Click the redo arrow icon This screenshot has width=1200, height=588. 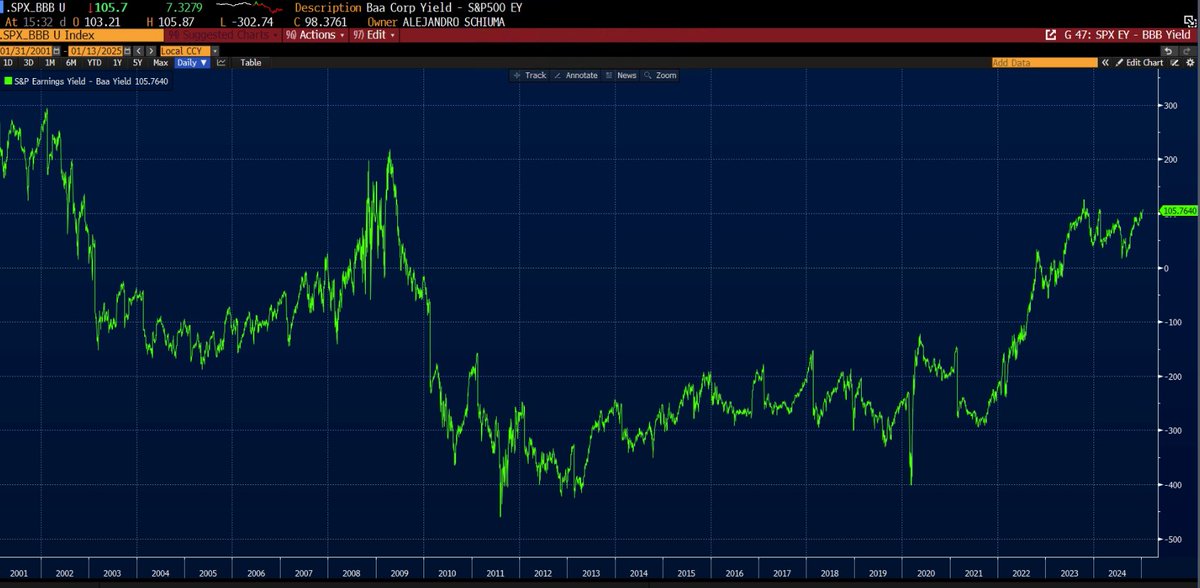pos(1187,51)
